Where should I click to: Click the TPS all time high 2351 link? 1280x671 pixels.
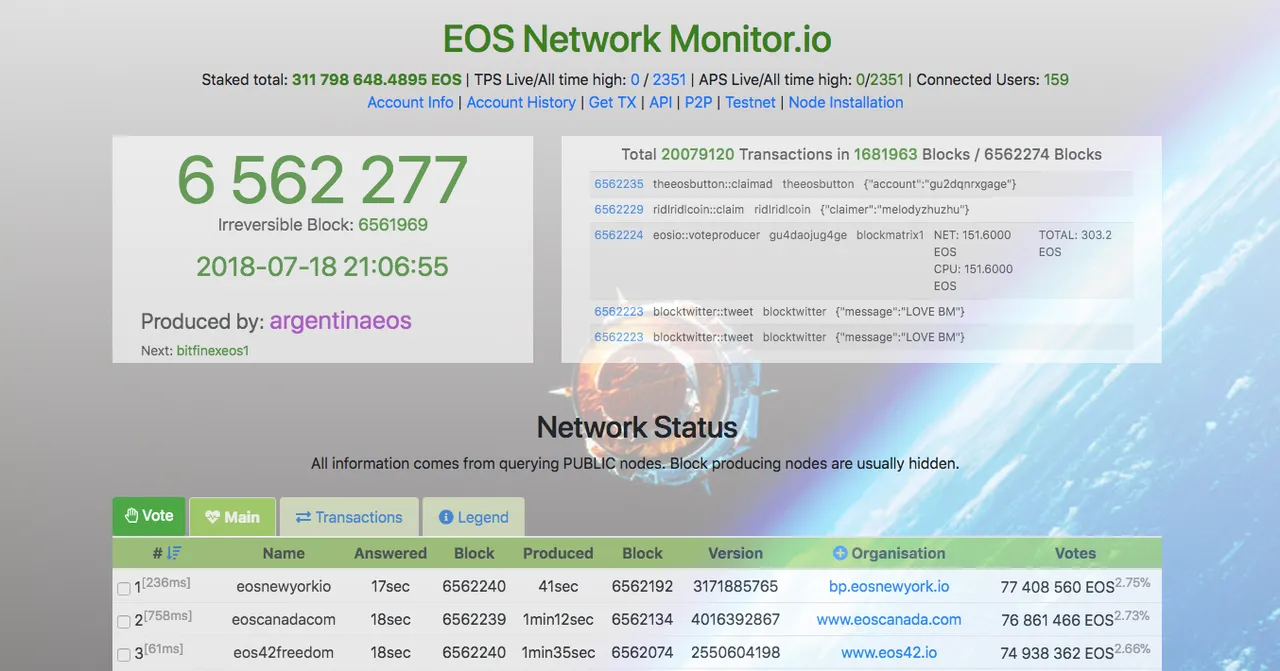coord(670,79)
